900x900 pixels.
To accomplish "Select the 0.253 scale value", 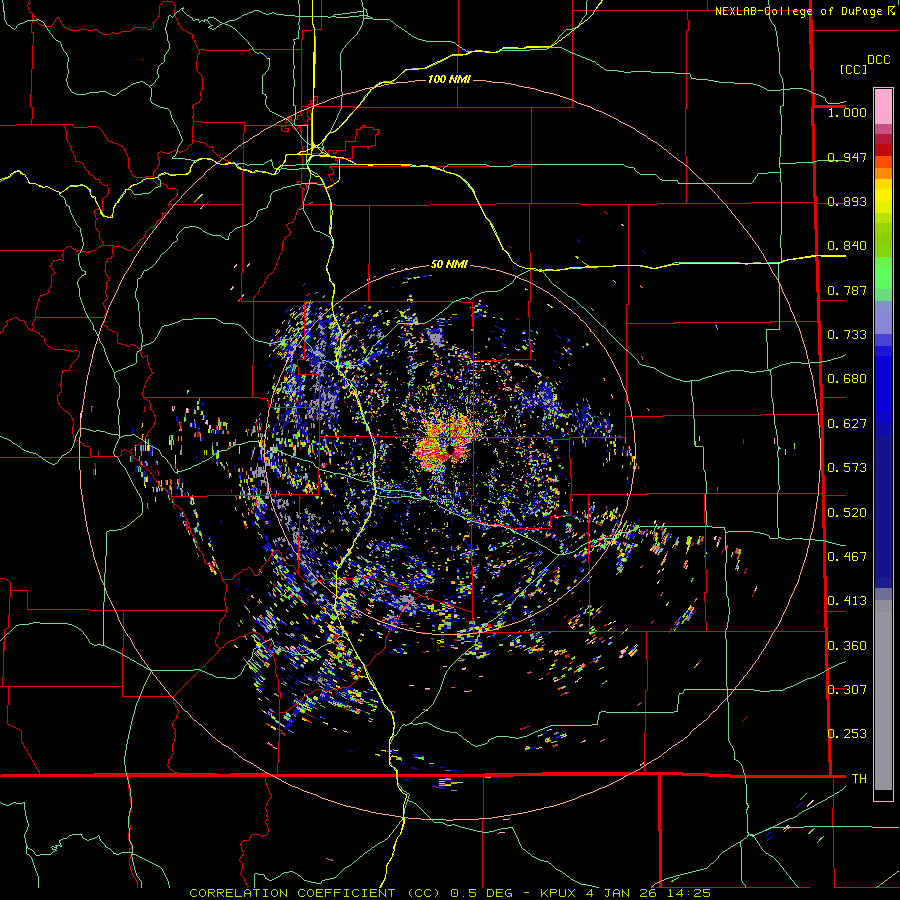I will [847, 734].
